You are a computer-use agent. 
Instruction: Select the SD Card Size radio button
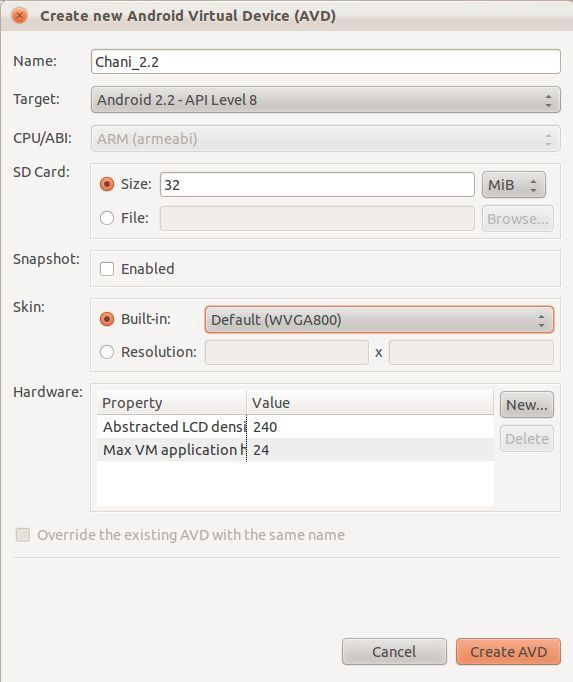[107, 184]
